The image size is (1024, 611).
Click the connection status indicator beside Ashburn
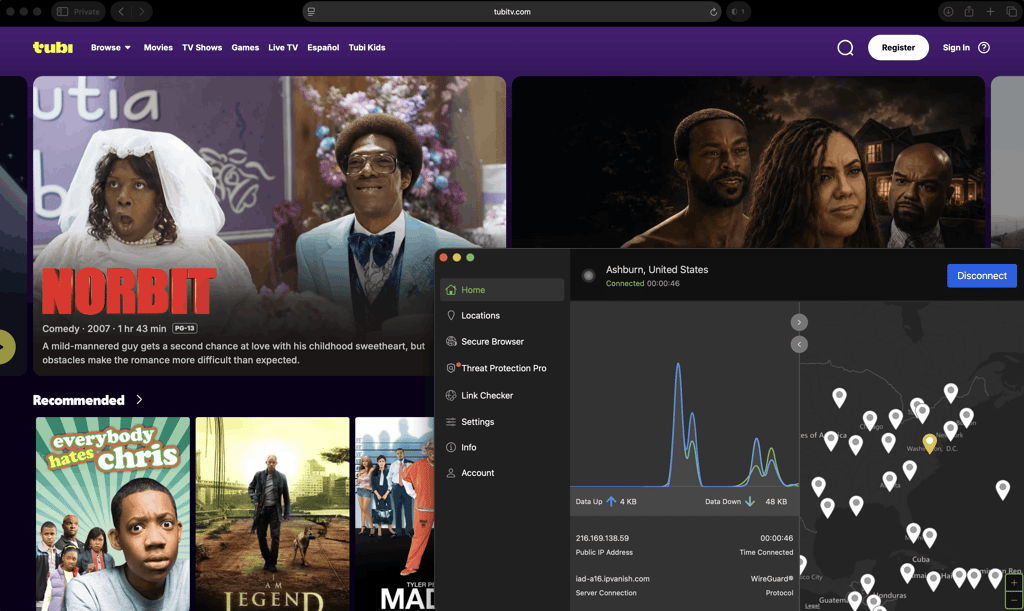click(588, 275)
